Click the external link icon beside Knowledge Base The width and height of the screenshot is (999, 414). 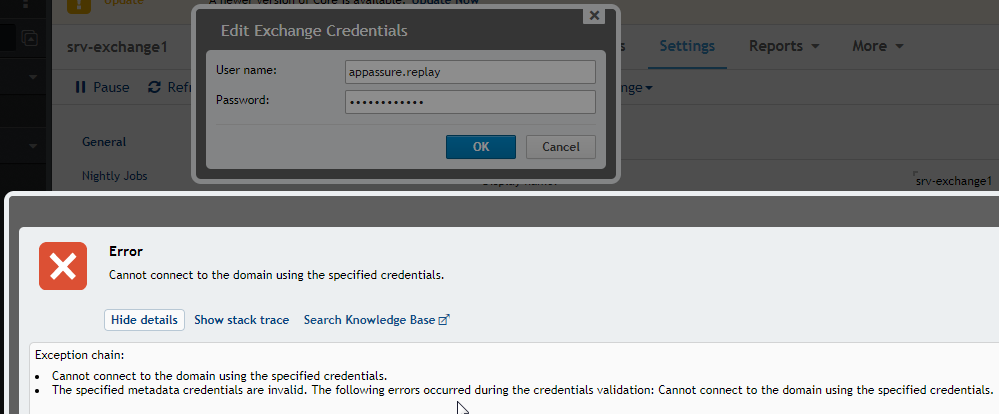[445, 320]
